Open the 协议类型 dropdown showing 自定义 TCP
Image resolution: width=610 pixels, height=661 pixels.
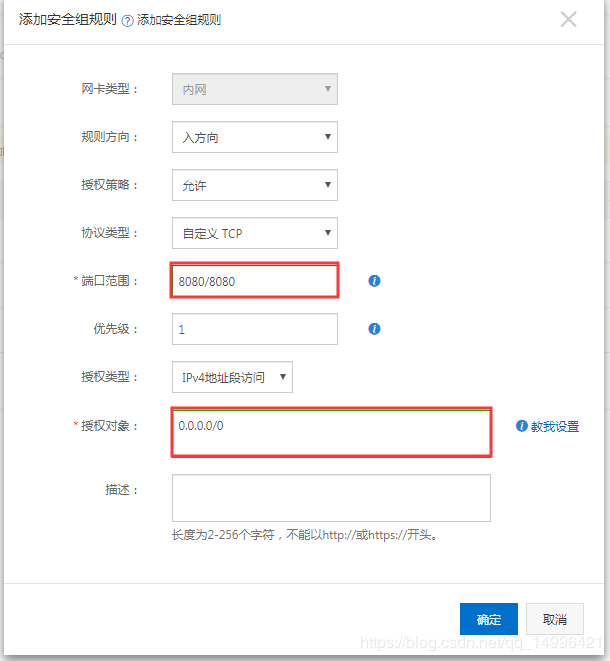(254, 233)
